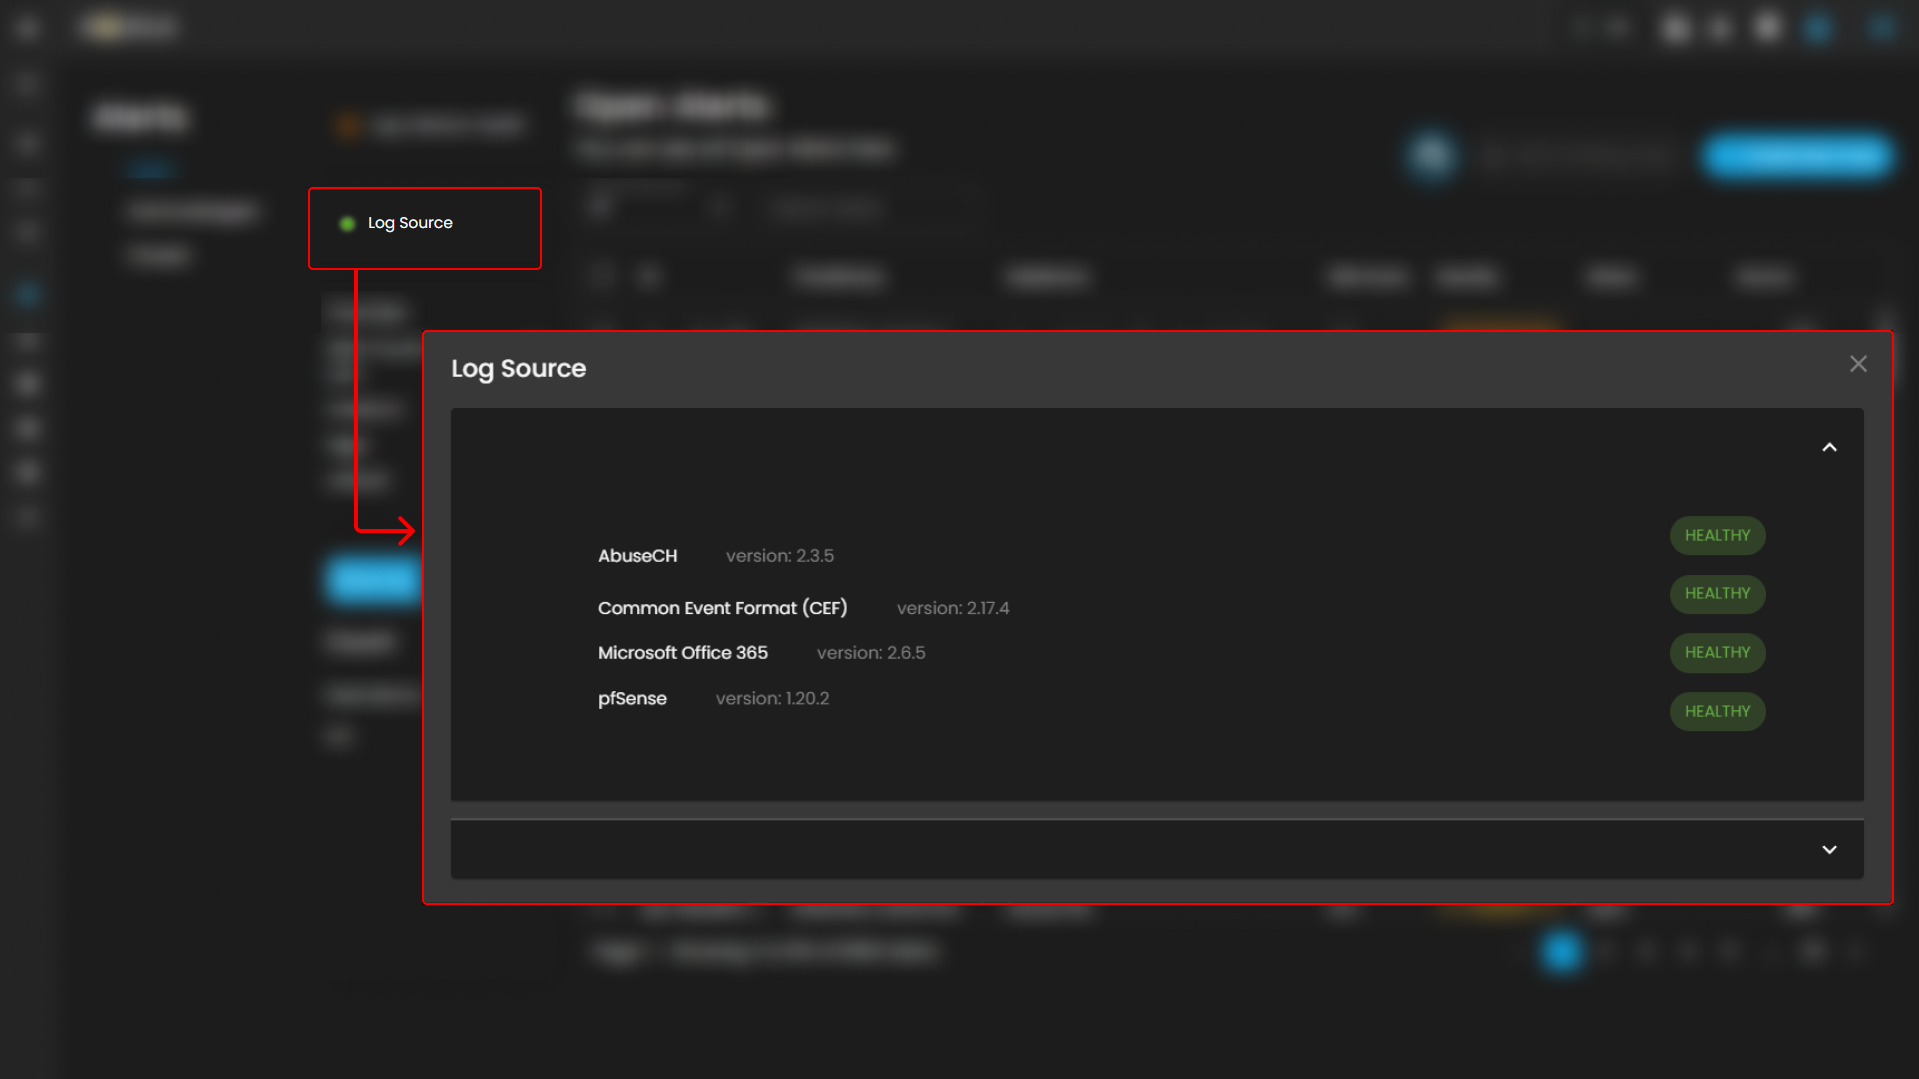
Task: Click the blue highlighted pagination button
Action: [x=1561, y=951]
